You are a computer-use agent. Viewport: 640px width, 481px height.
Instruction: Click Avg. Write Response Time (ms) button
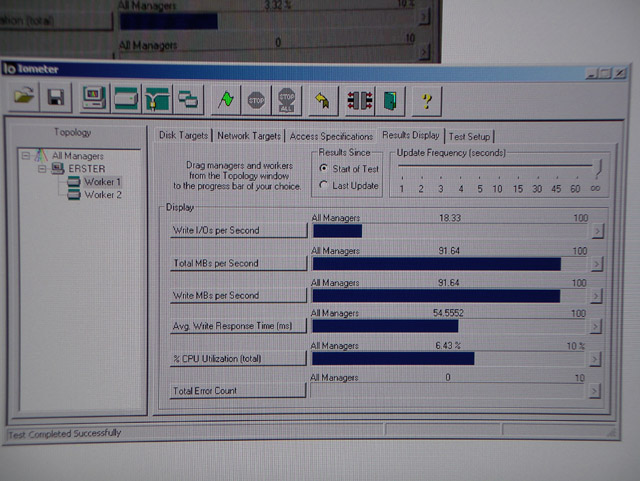tap(238, 326)
